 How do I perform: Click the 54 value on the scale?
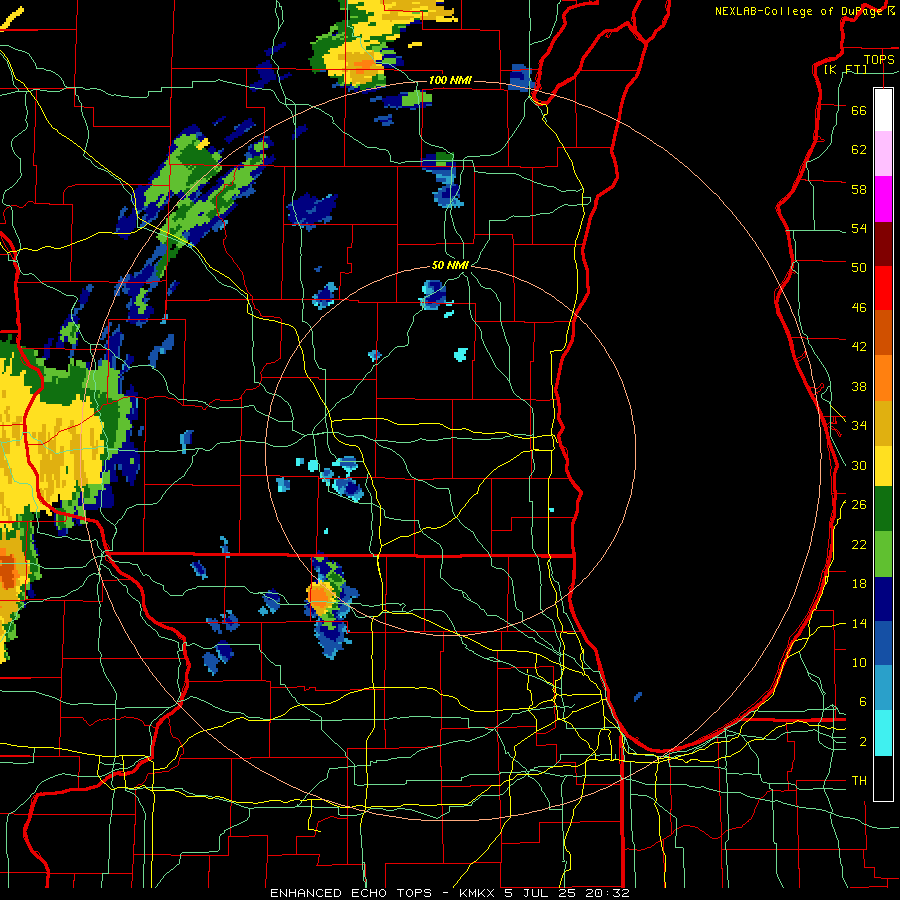[859, 228]
